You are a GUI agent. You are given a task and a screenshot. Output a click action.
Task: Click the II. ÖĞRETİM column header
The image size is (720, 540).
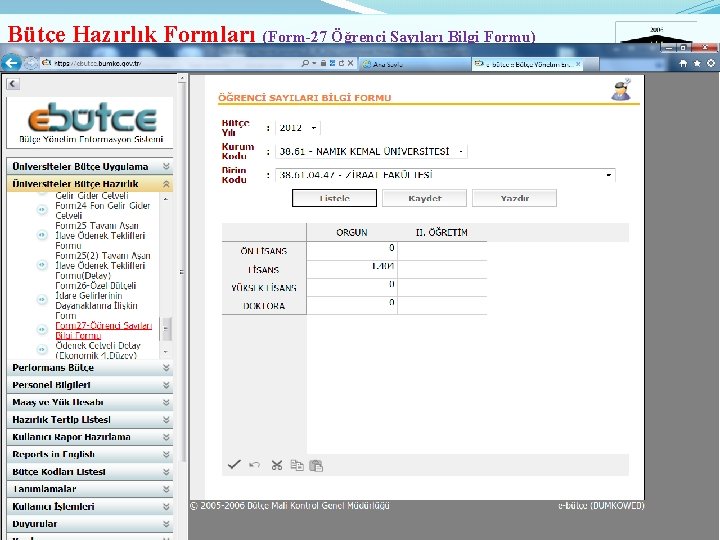pyautogui.click(x=442, y=232)
